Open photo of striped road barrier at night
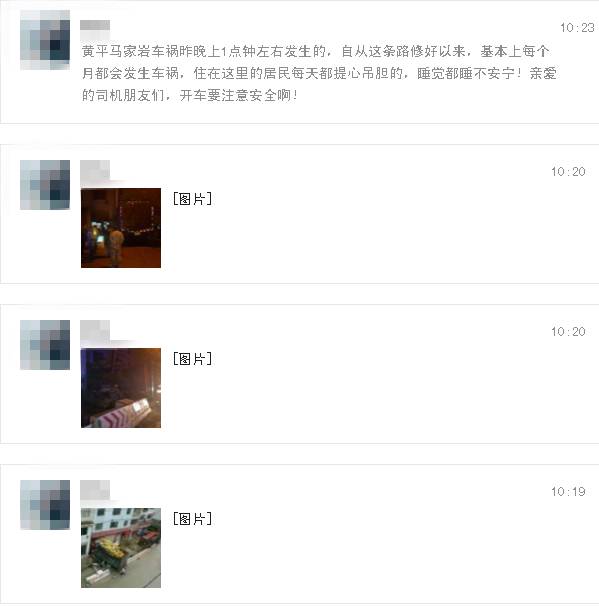 [x=121, y=388]
